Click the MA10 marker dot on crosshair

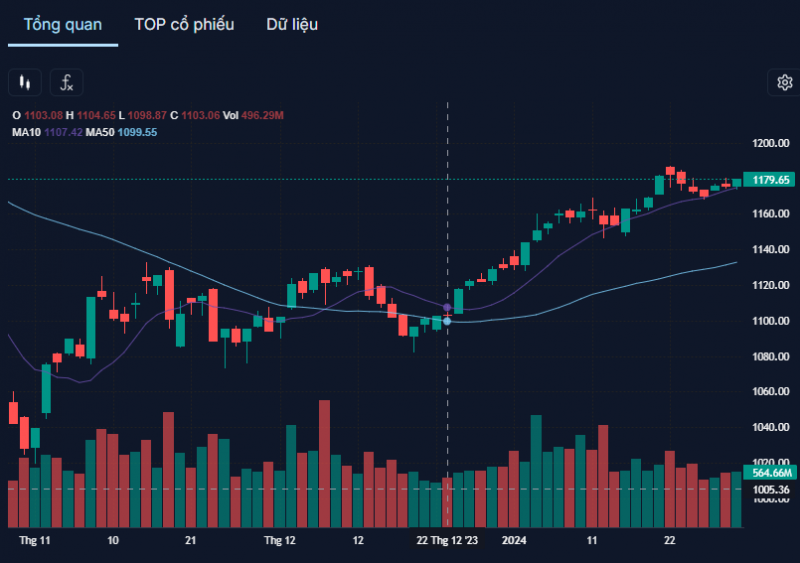point(447,307)
